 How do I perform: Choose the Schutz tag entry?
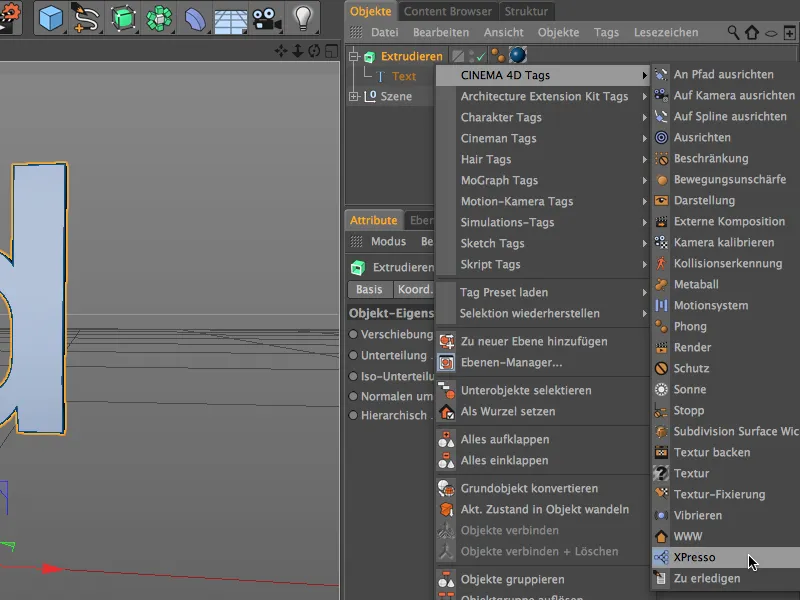click(x=726, y=368)
